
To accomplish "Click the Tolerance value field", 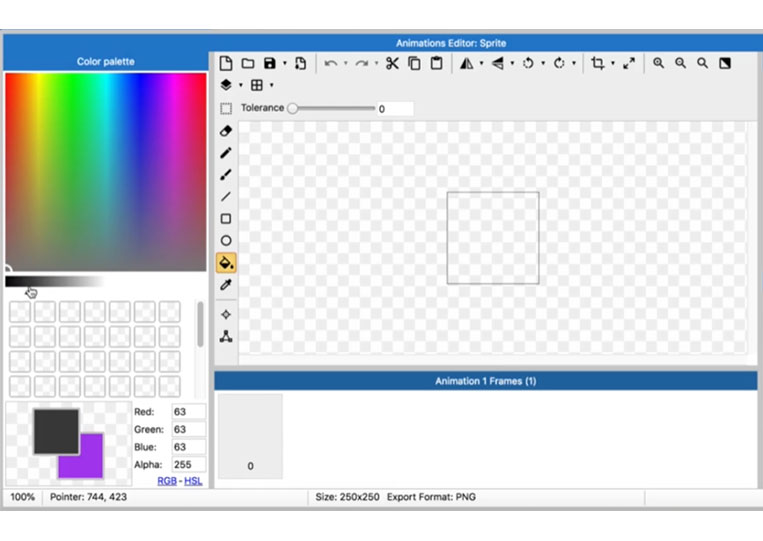I will 395,108.
